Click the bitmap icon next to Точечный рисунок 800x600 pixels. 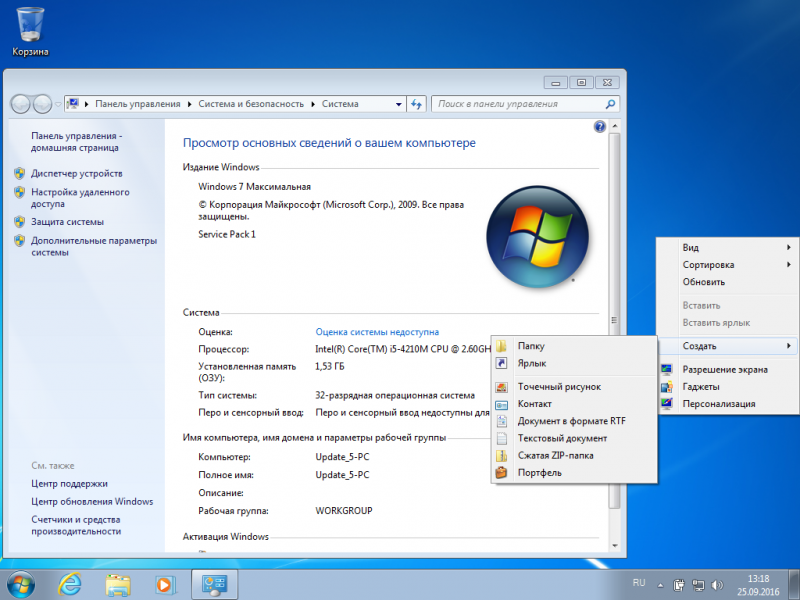pos(502,387)
